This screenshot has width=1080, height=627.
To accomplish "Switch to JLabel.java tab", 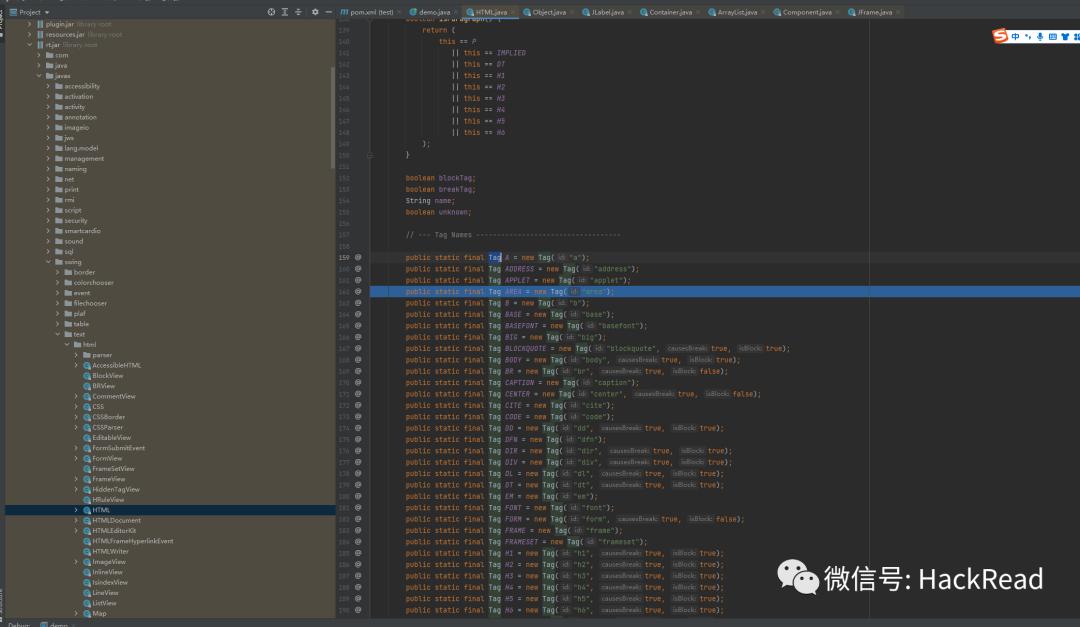I will tap(607, 12).
